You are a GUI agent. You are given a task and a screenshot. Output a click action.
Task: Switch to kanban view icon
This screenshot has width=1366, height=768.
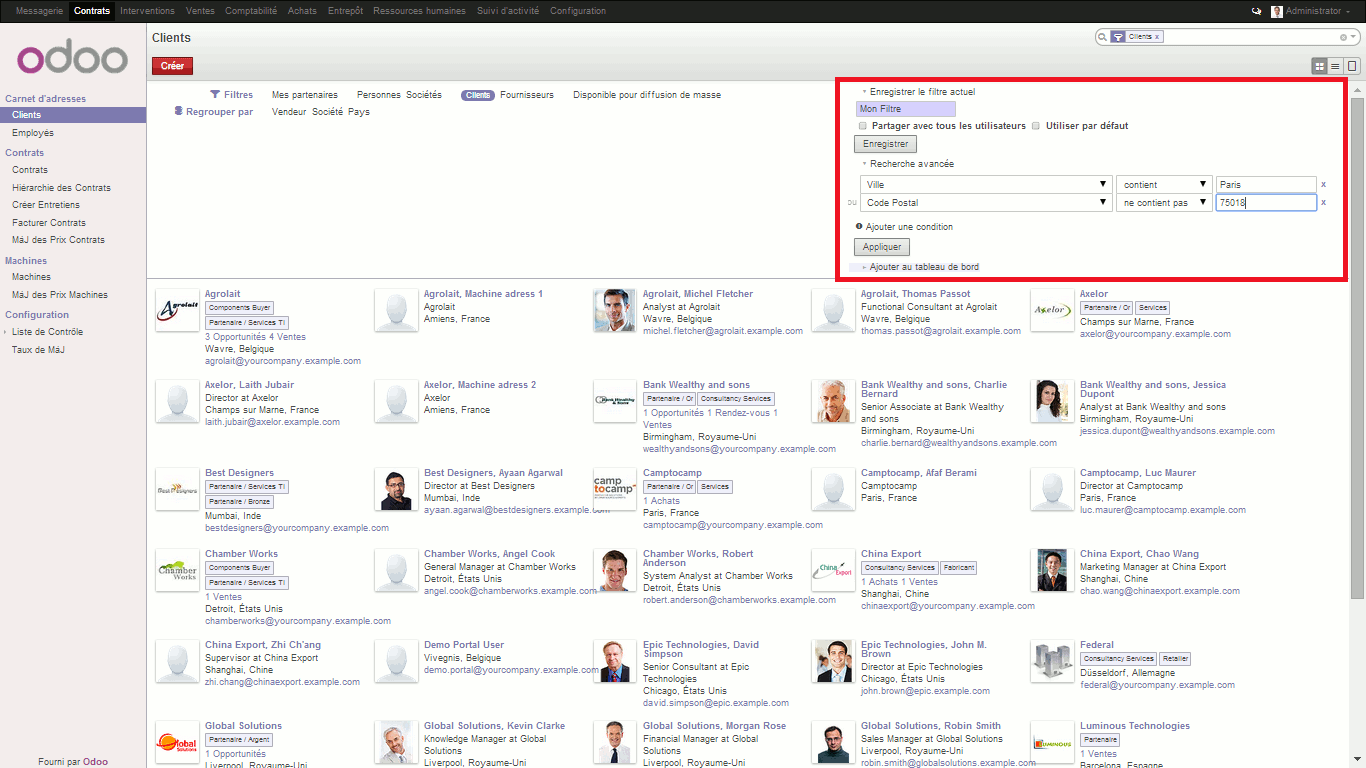[x=1320, y=65]
